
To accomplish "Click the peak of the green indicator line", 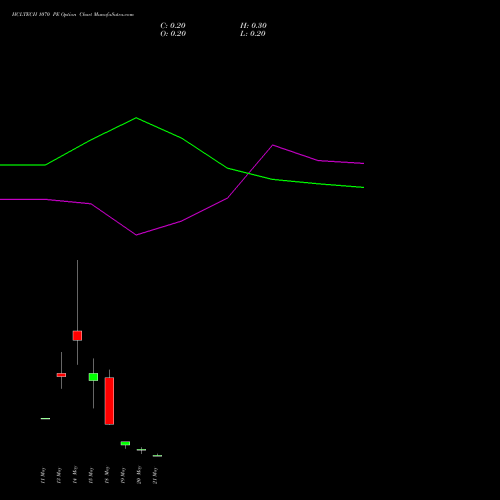I will [136, 118].
